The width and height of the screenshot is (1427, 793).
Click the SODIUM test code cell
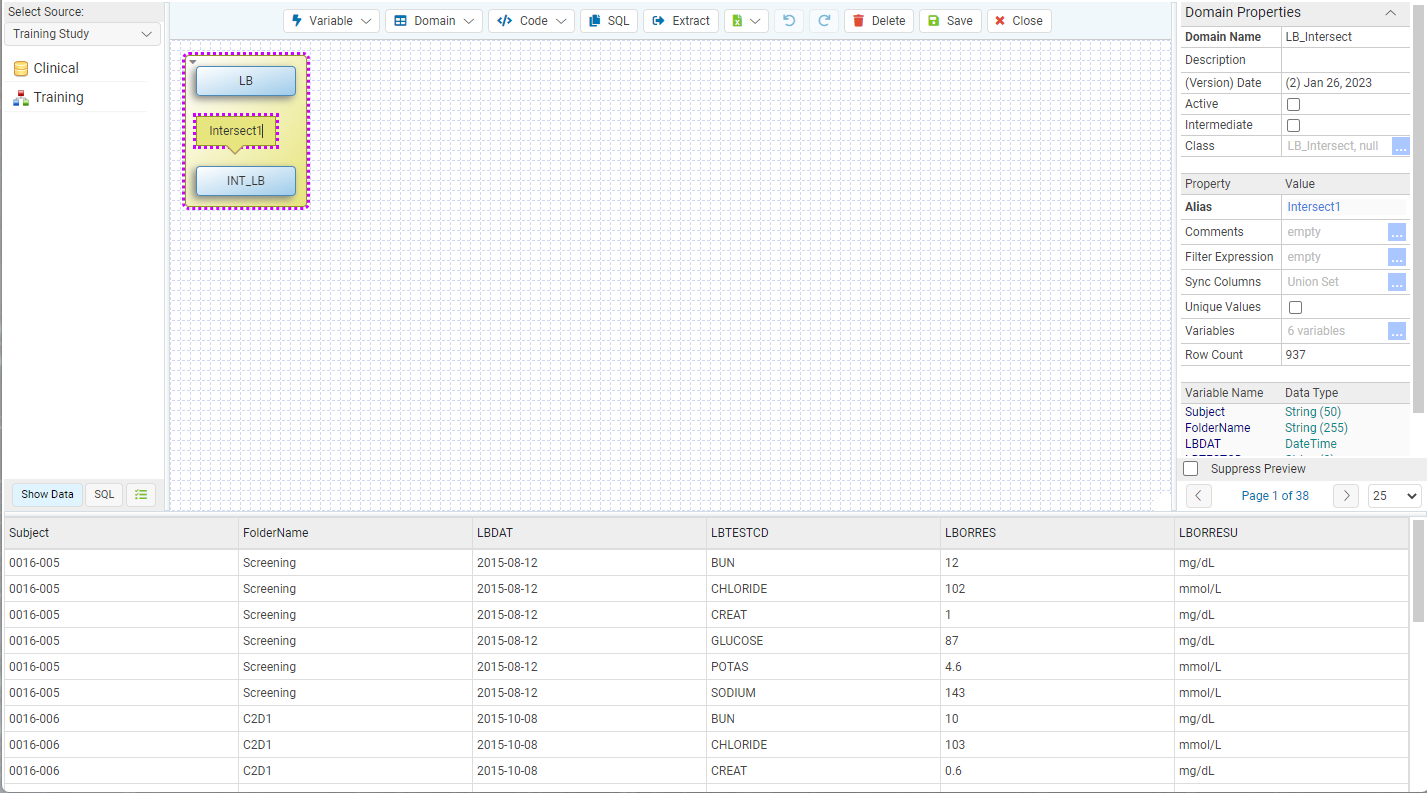[x=823, y=693]
